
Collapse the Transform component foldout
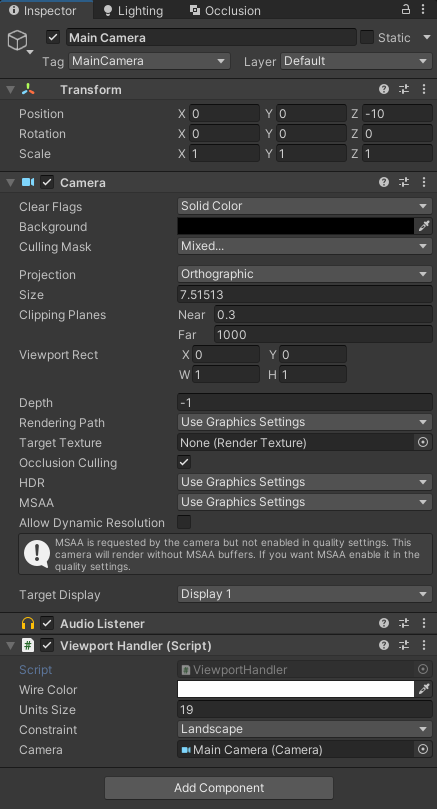pyautogui.click(x=10, y=90)
